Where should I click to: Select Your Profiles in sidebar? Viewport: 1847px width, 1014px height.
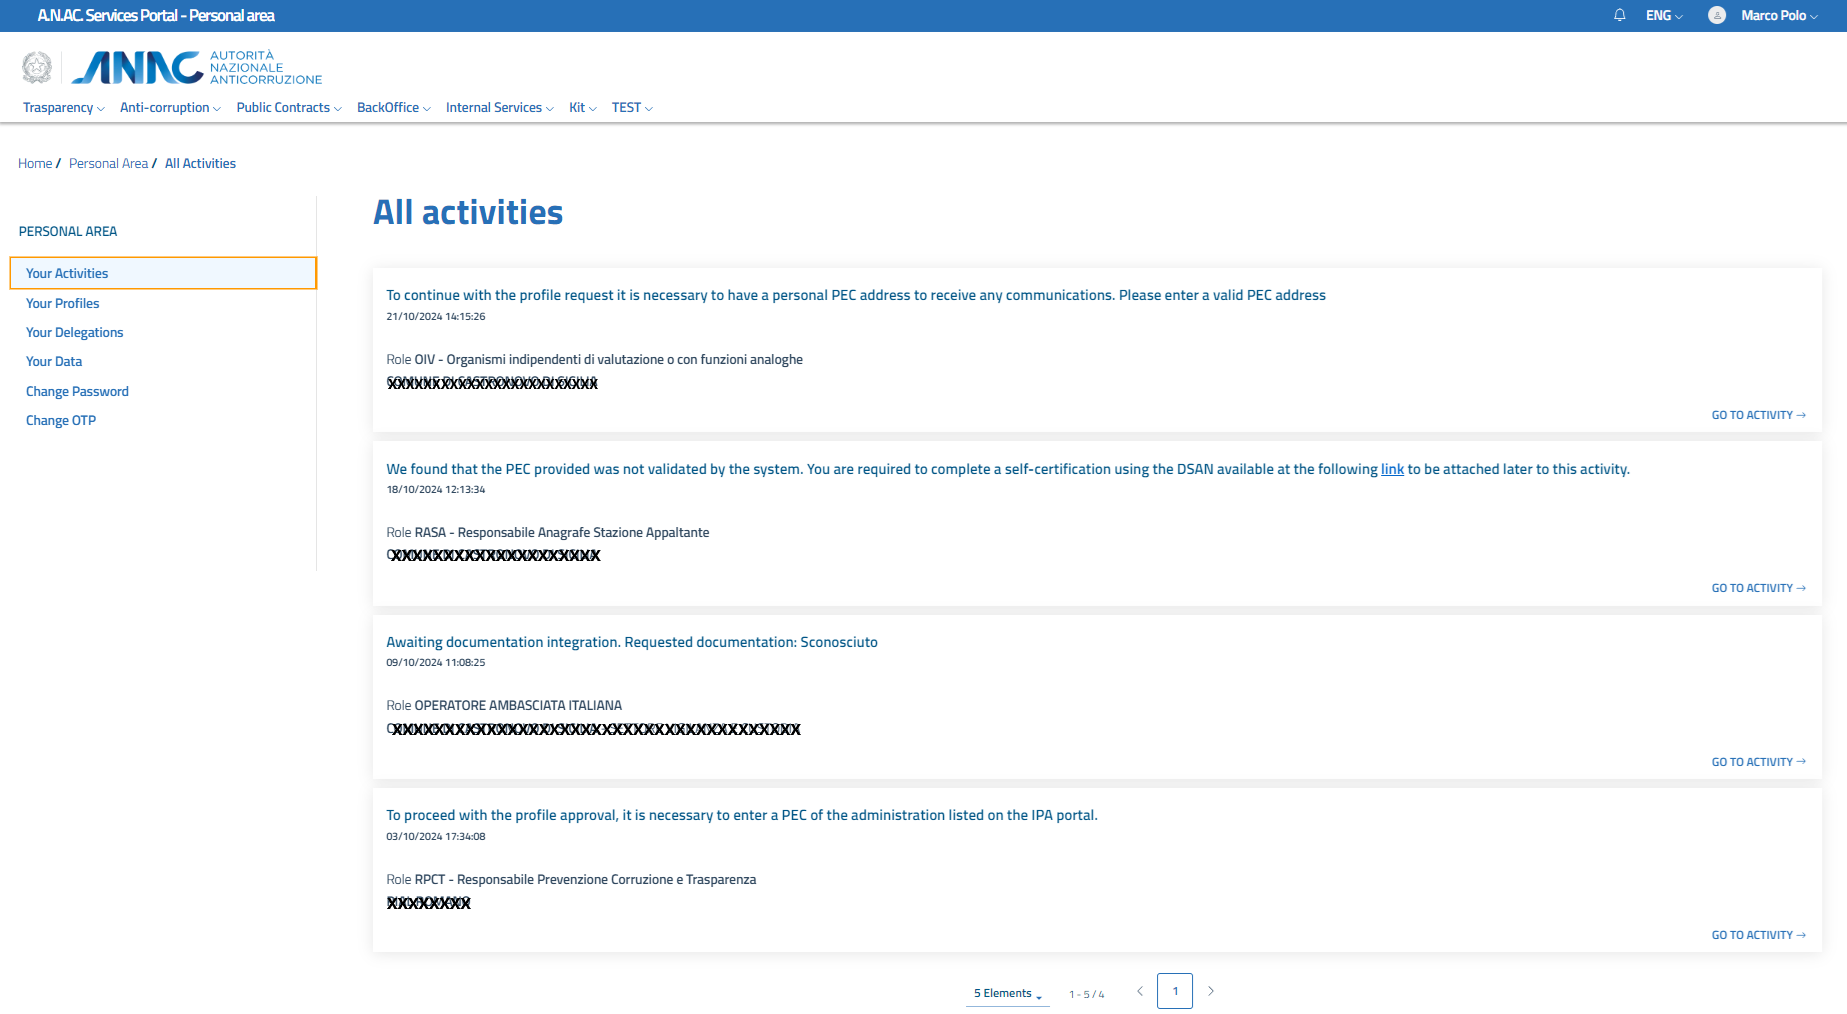(x=63, y=303)
